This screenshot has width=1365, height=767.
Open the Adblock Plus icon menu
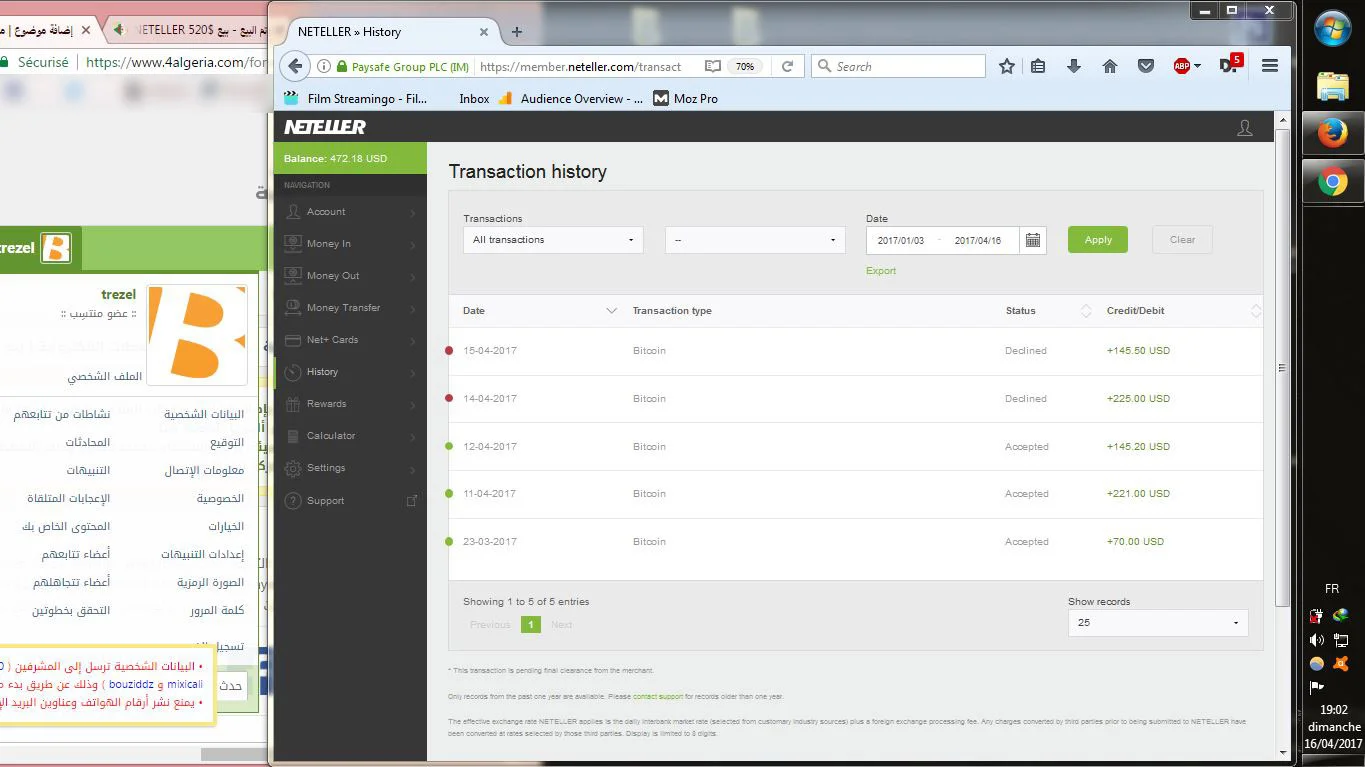(x=1185, y=67)
